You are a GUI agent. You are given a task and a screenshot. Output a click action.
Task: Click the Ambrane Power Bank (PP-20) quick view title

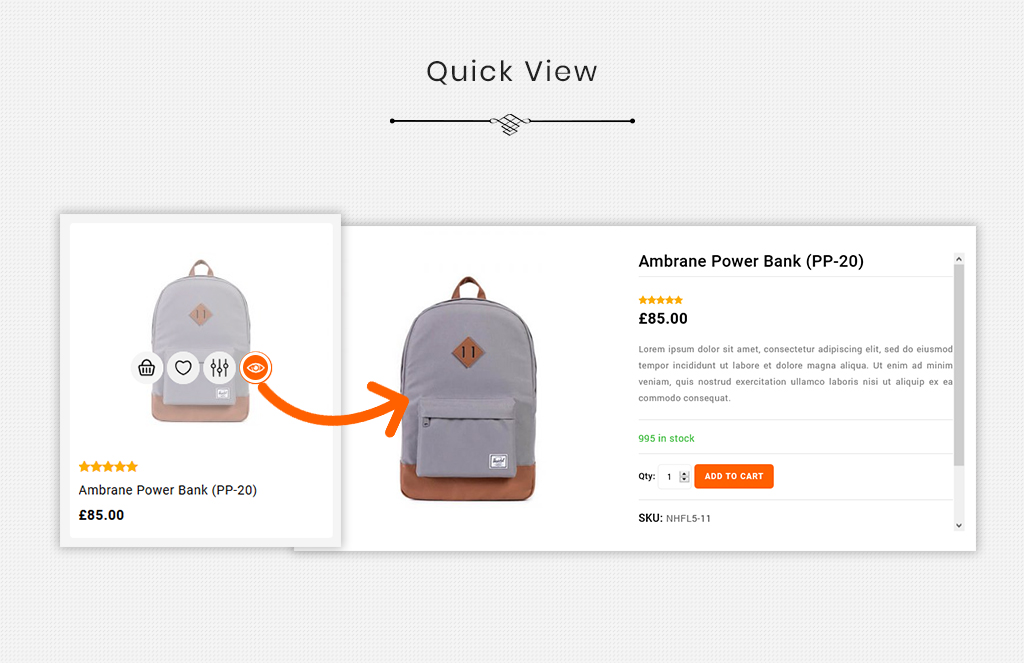(x=751, y=261)
